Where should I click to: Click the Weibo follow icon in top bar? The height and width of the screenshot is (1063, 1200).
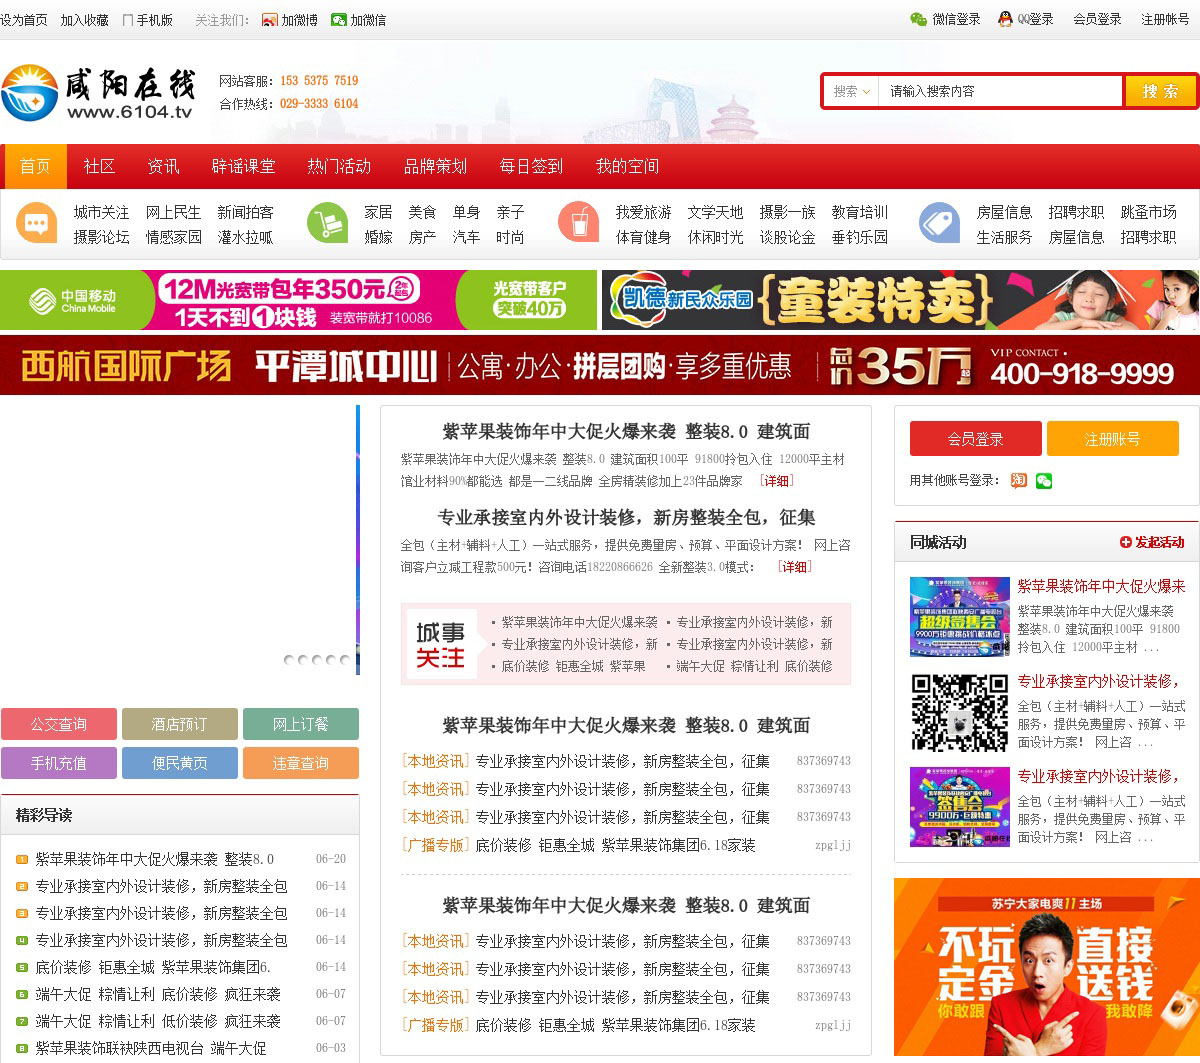click(269, 20)
